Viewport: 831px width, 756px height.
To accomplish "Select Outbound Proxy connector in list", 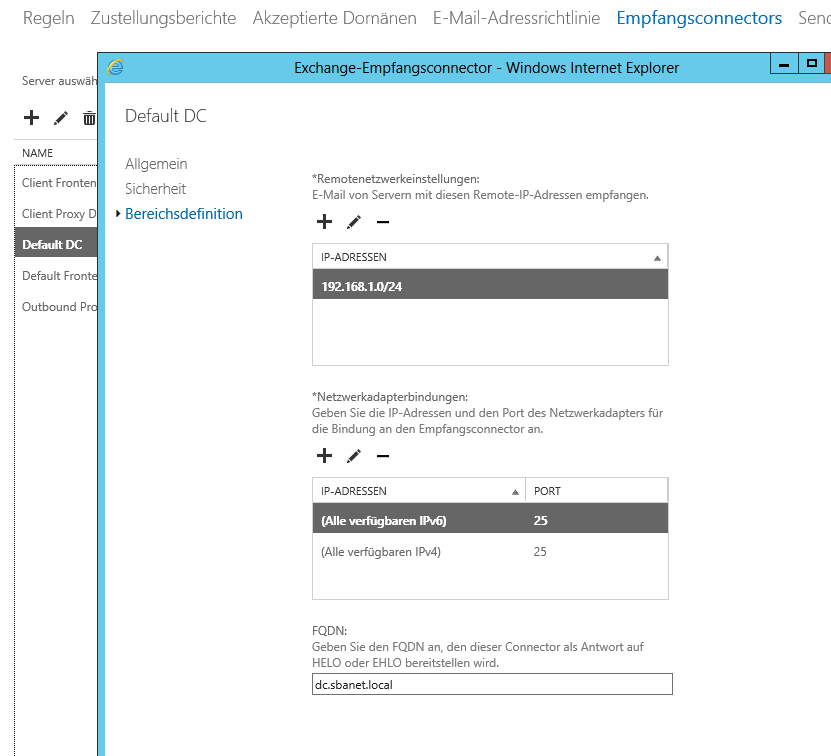I will coord(56,306).
